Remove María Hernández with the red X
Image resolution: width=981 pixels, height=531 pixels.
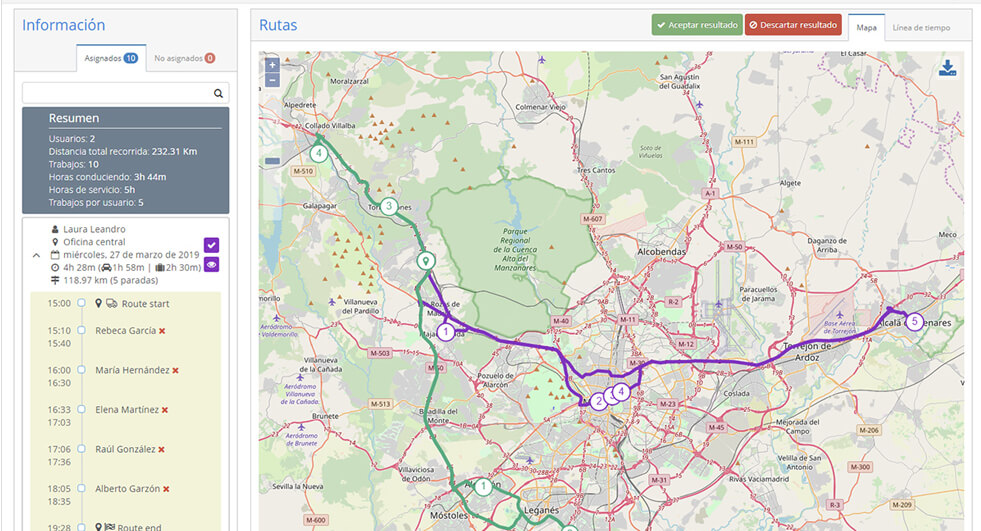[x=175, y=370]
